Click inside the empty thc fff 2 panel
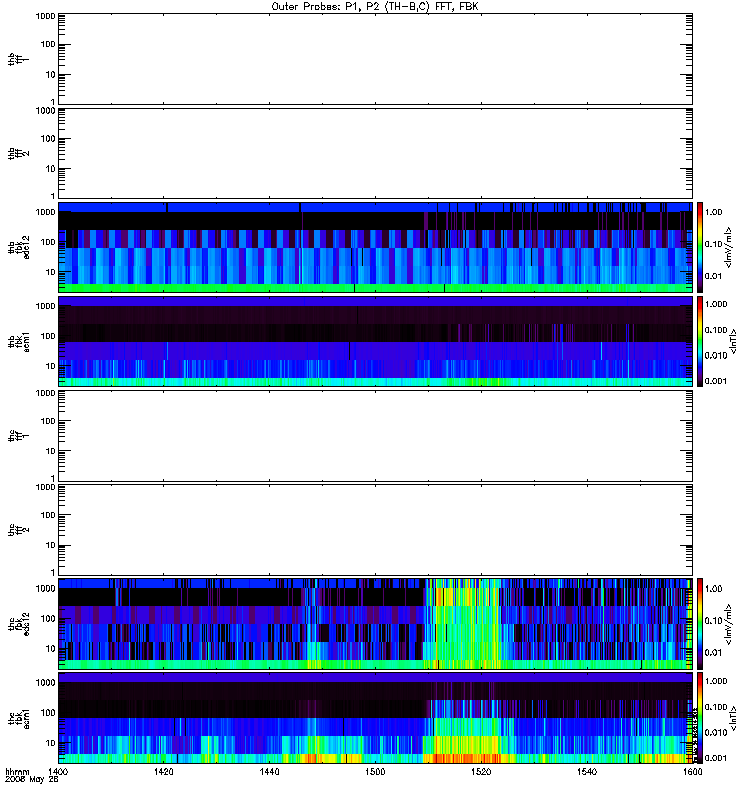 tap(375, 530)
